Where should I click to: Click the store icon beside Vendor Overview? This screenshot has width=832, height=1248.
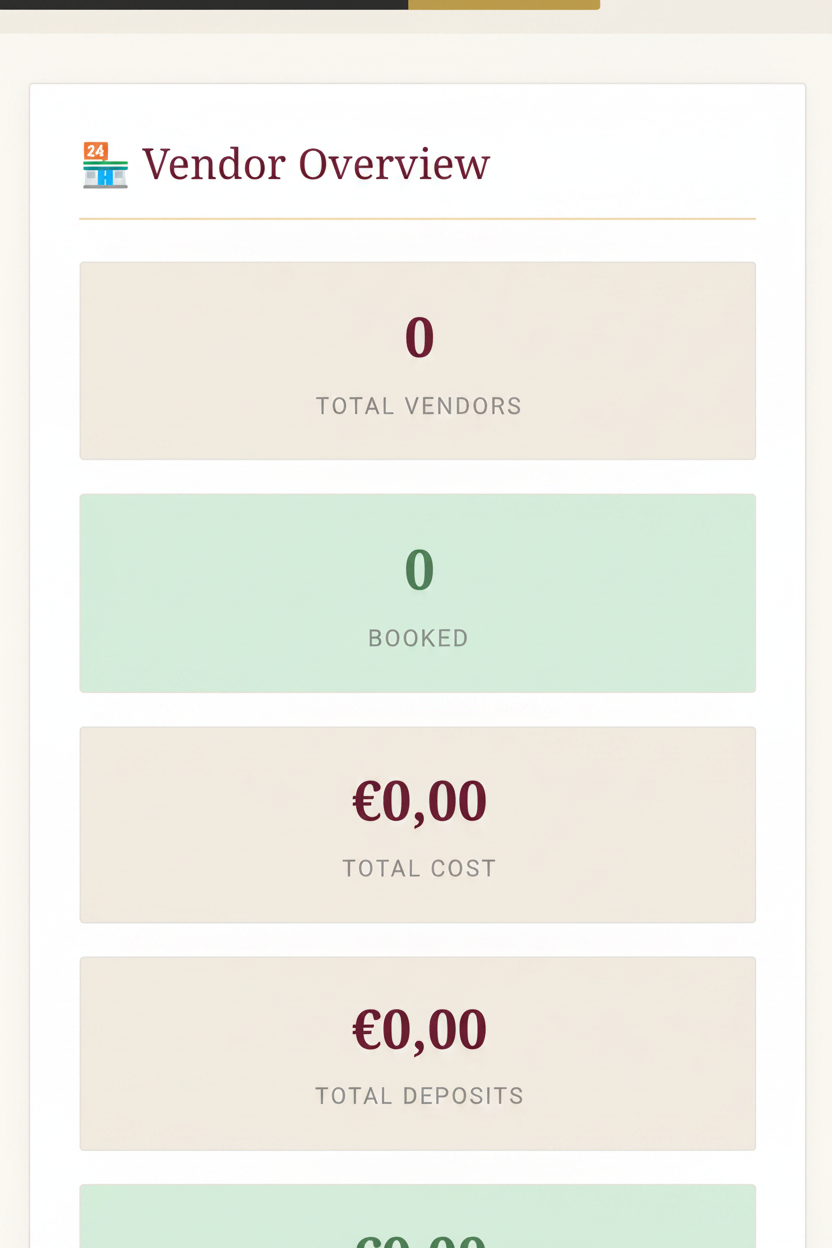click(105, 165)
